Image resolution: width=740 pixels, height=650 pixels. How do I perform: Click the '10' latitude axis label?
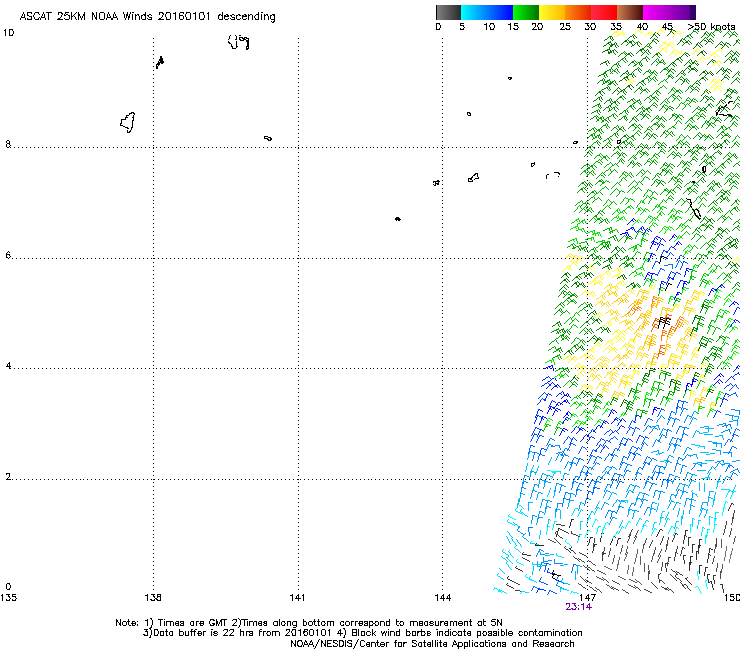[8, 33]
